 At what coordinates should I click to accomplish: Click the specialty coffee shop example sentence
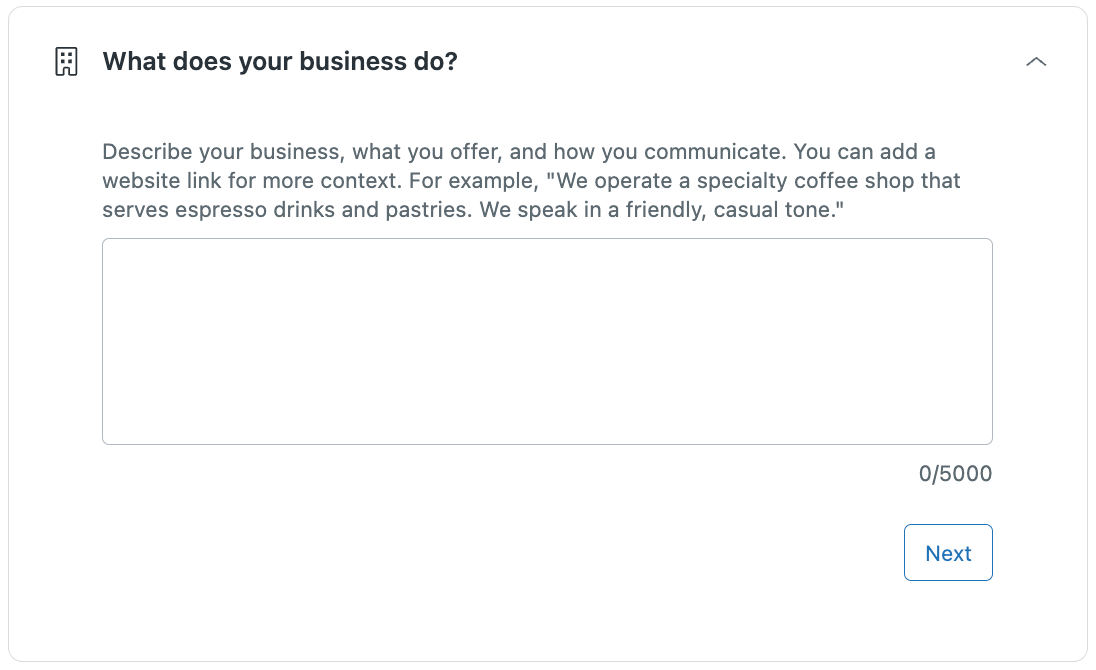[758, 182]
